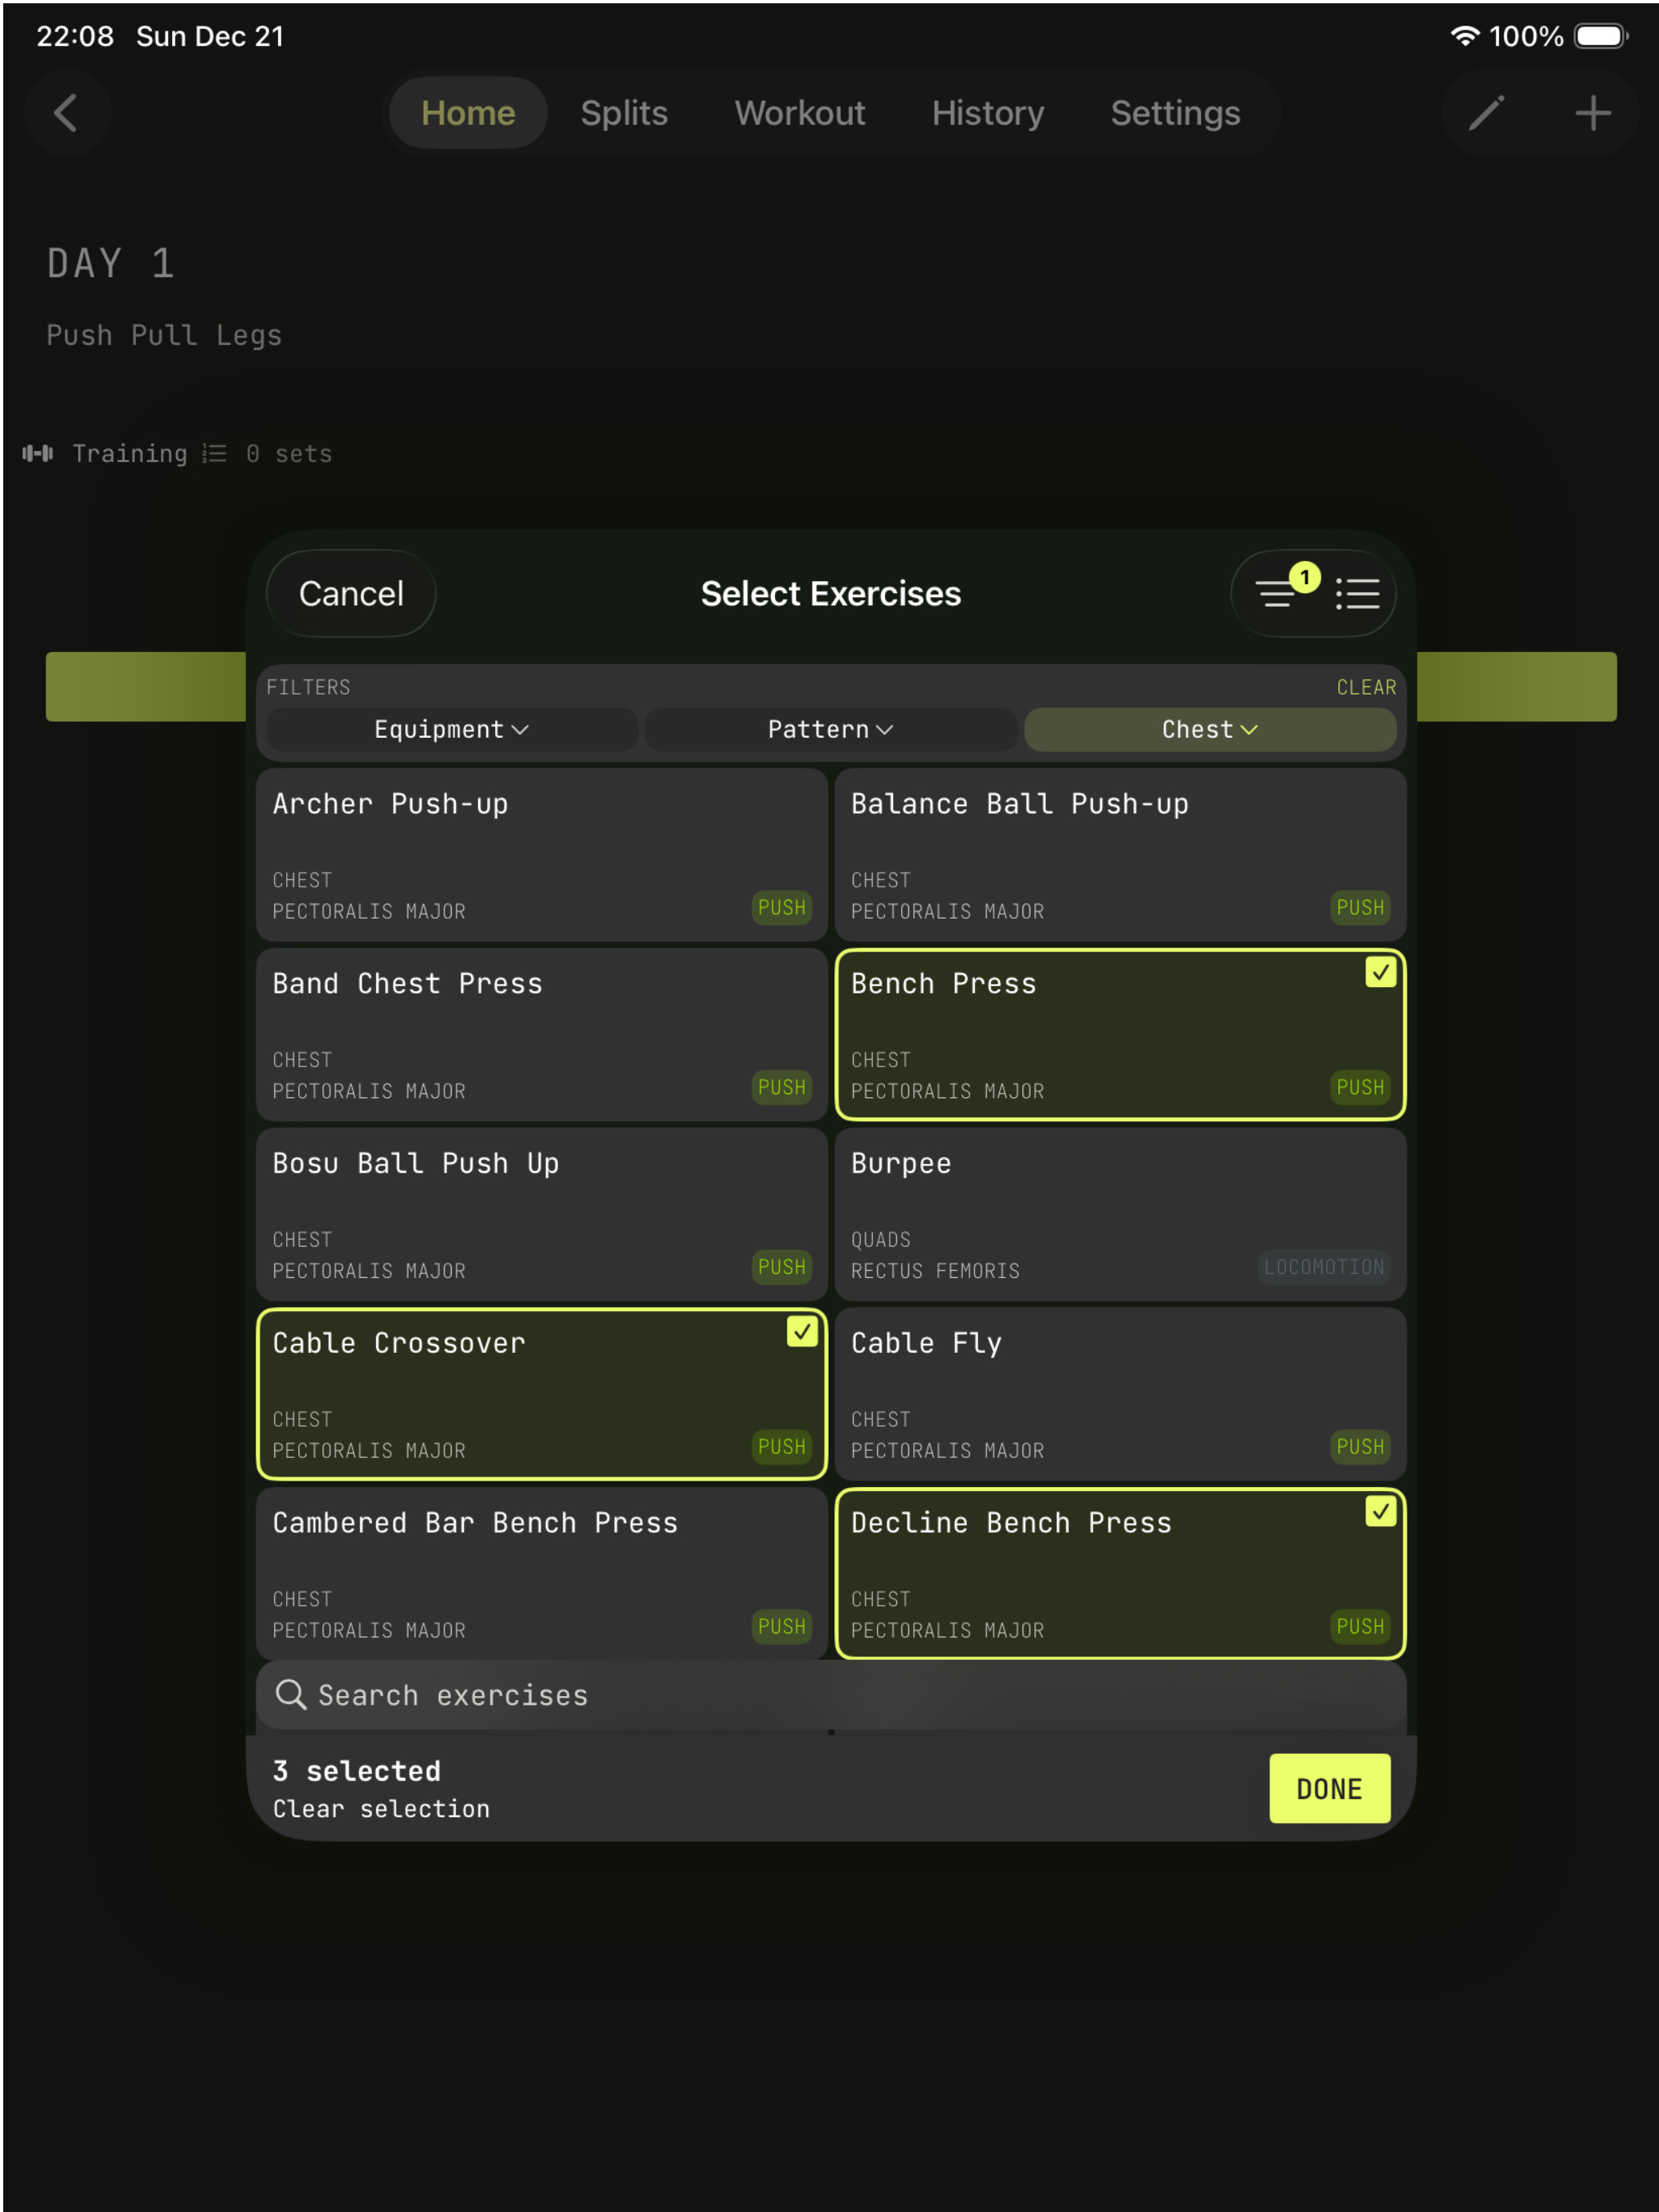Viewport: 1659px width, 2212px height.
Task: Open the pencil edit icon
Action: tap(1486, 113)
